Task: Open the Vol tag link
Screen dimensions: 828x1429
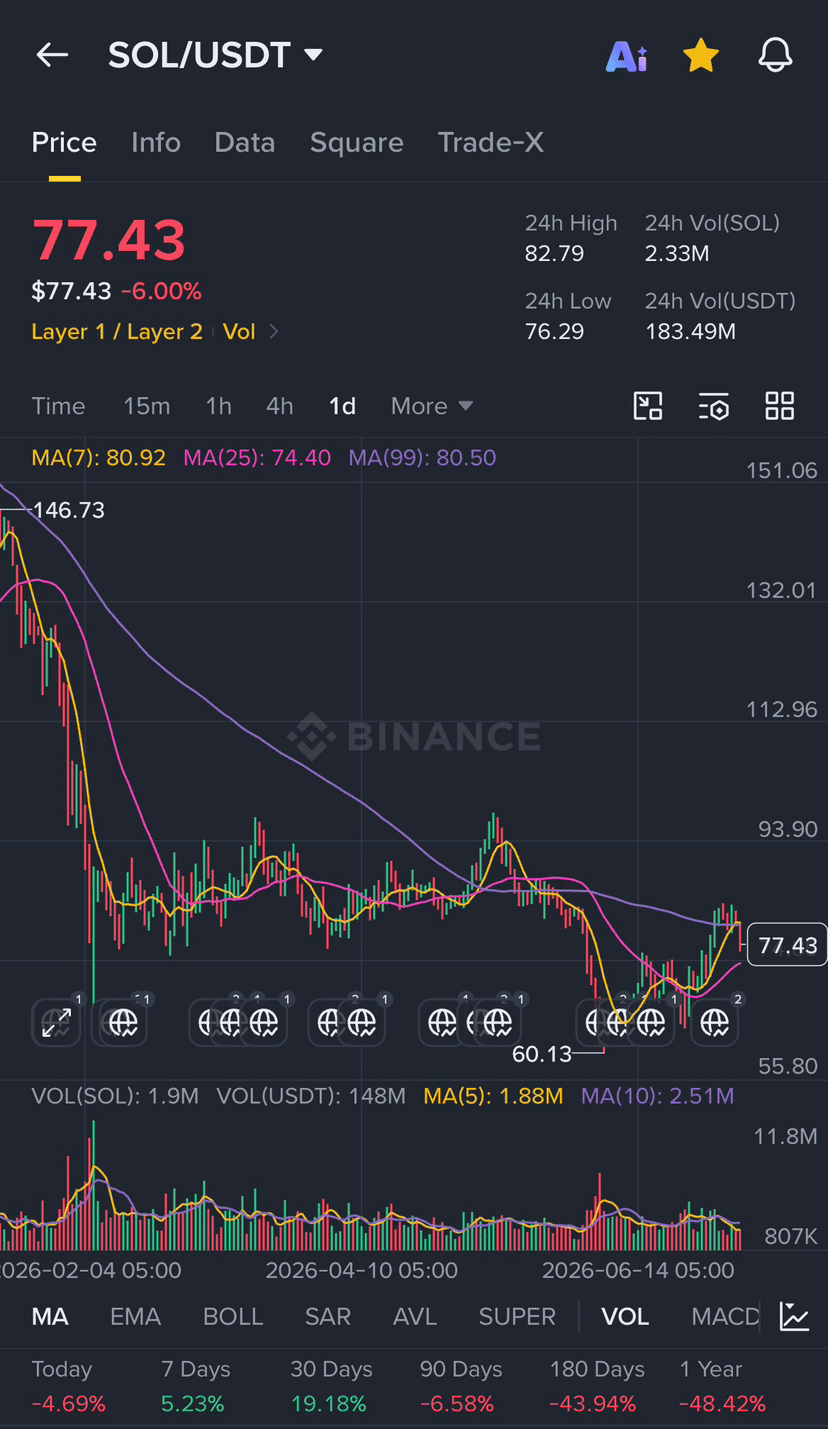Action: (x=239, y=332)
